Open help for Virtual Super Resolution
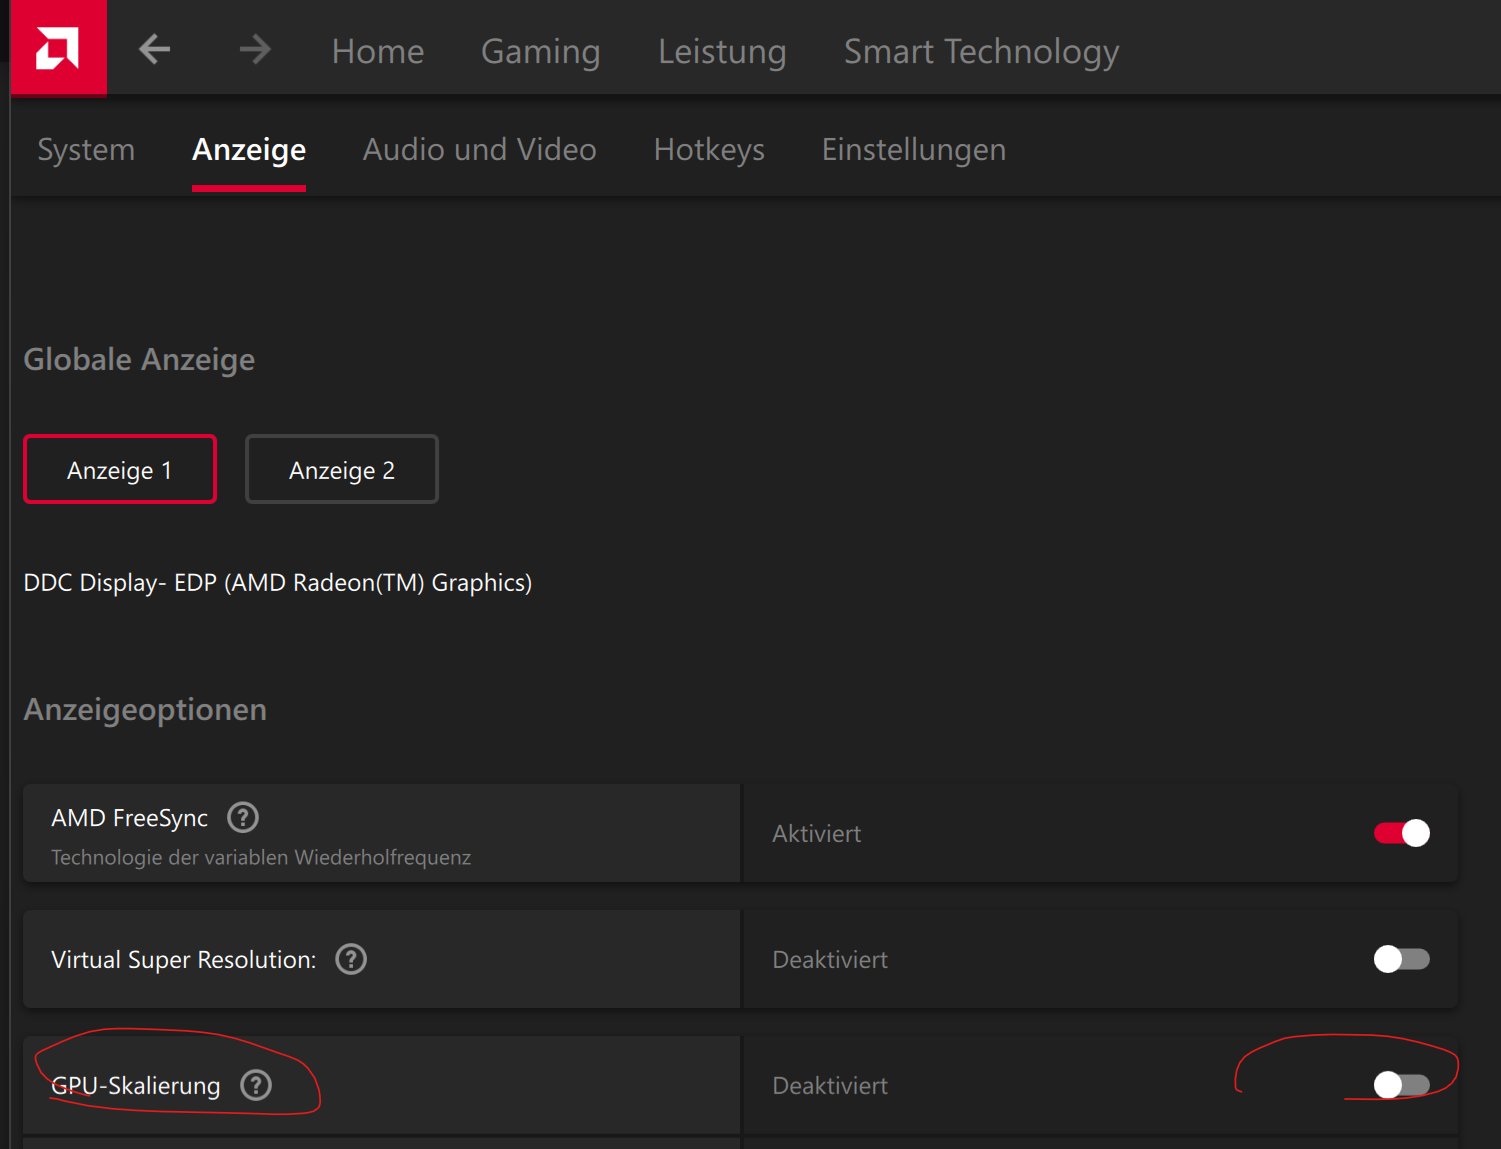The width and height of the screenshot is (1501, 1149). coord(351,959)
